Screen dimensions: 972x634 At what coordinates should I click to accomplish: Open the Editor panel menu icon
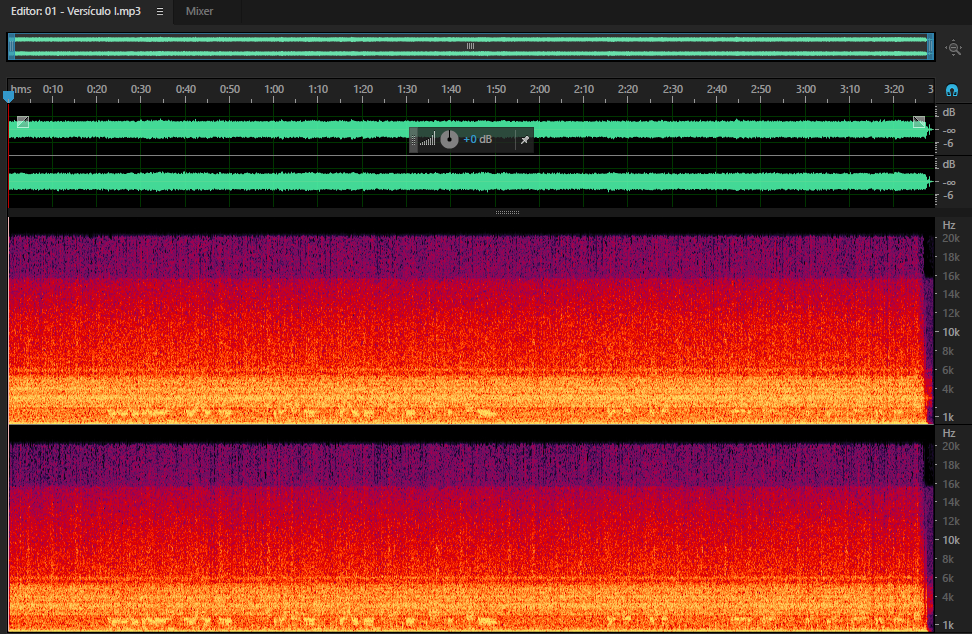point(160,12)
